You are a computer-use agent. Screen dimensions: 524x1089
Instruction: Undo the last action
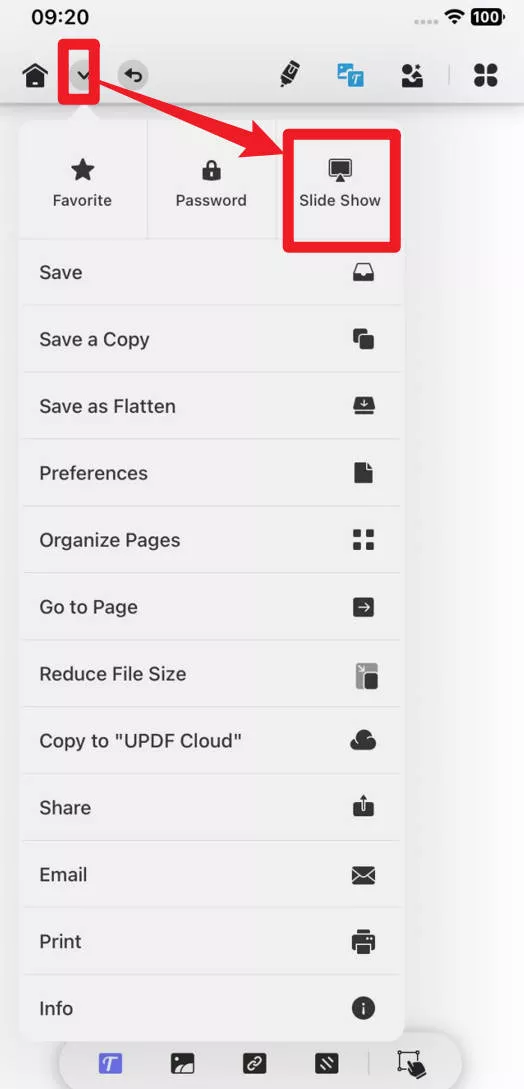point(133,75)
